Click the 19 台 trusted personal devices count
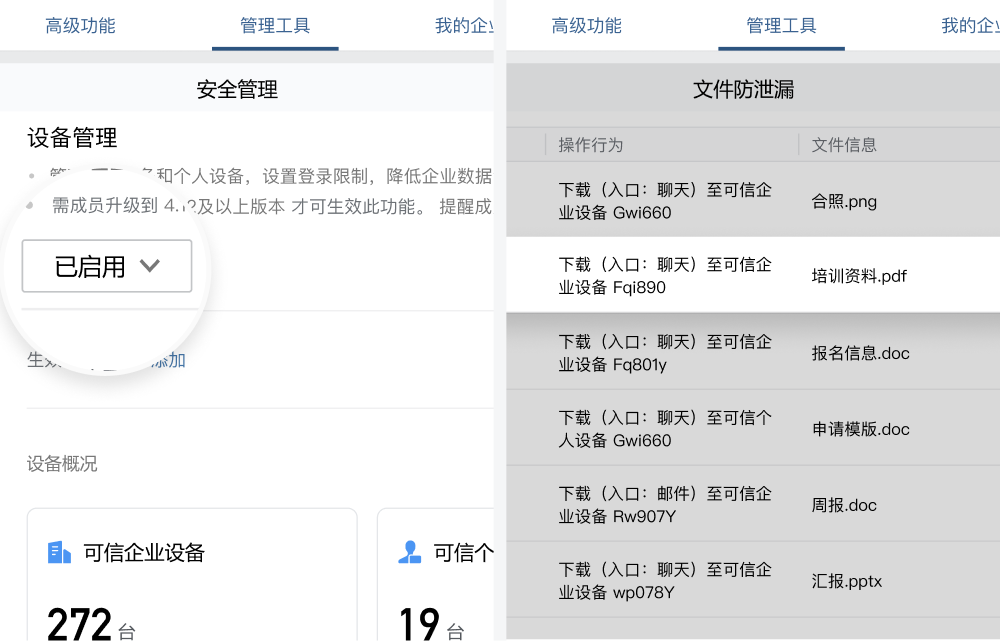Screen dimensions: 1000x641 (x=432, y=624)
